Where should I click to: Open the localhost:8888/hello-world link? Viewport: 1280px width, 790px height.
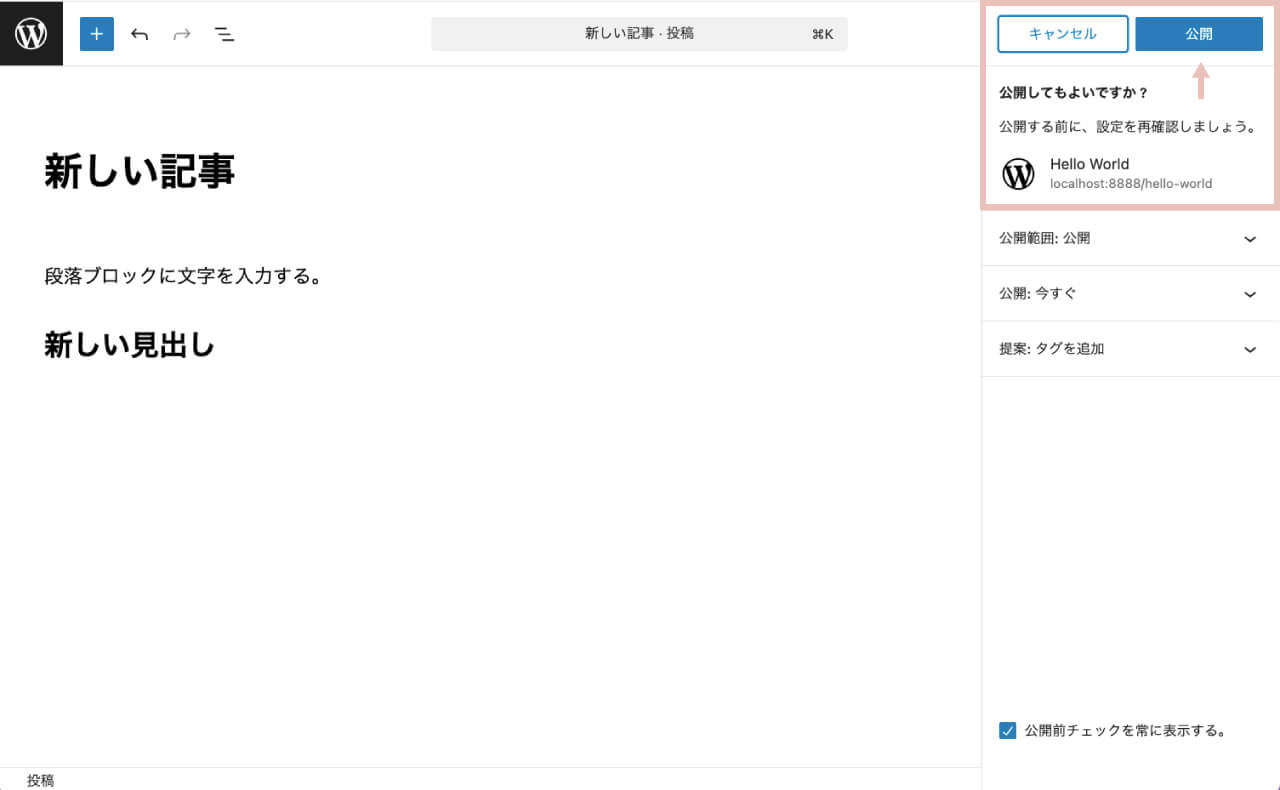coord(1130,183)
